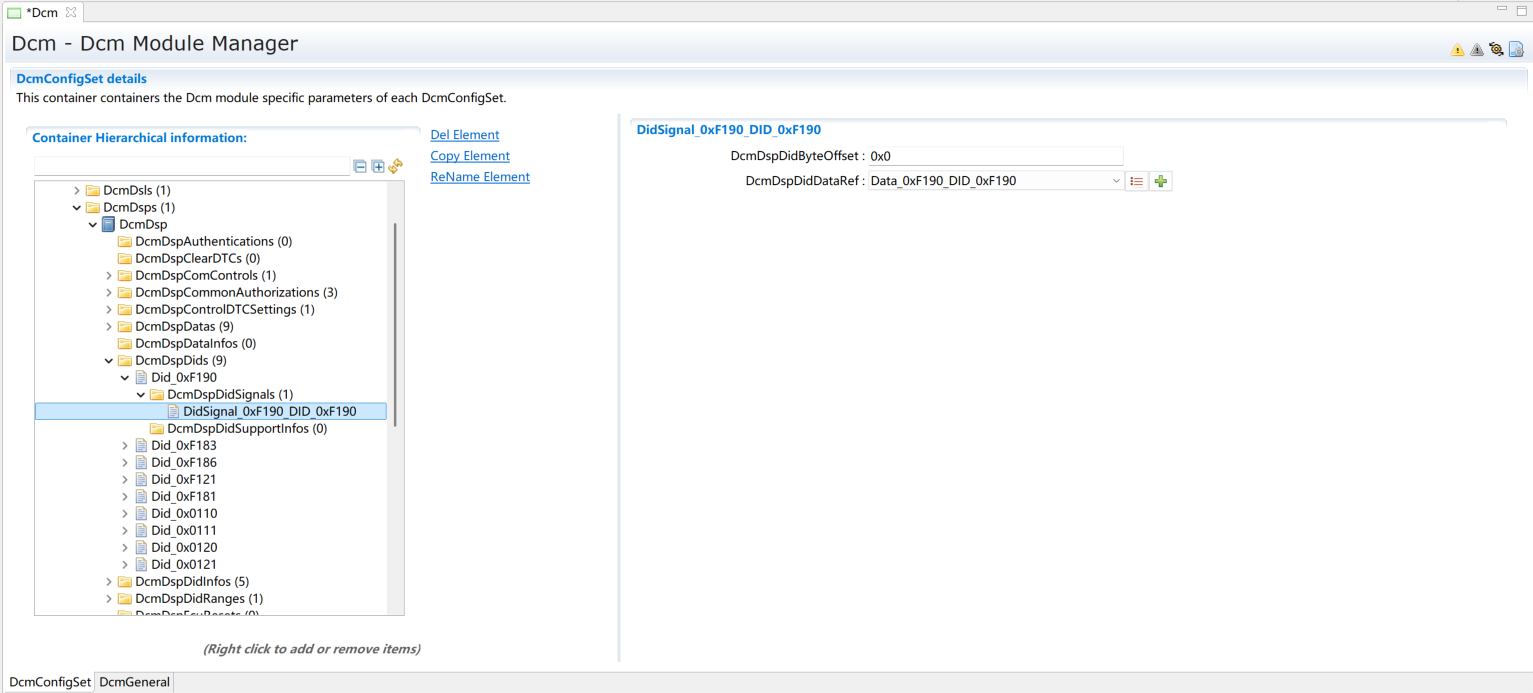The width and height of the screenshot is (1533, 693).
Task: Click the yellow warning triangle icon
Action: (x=1457, y=50)
